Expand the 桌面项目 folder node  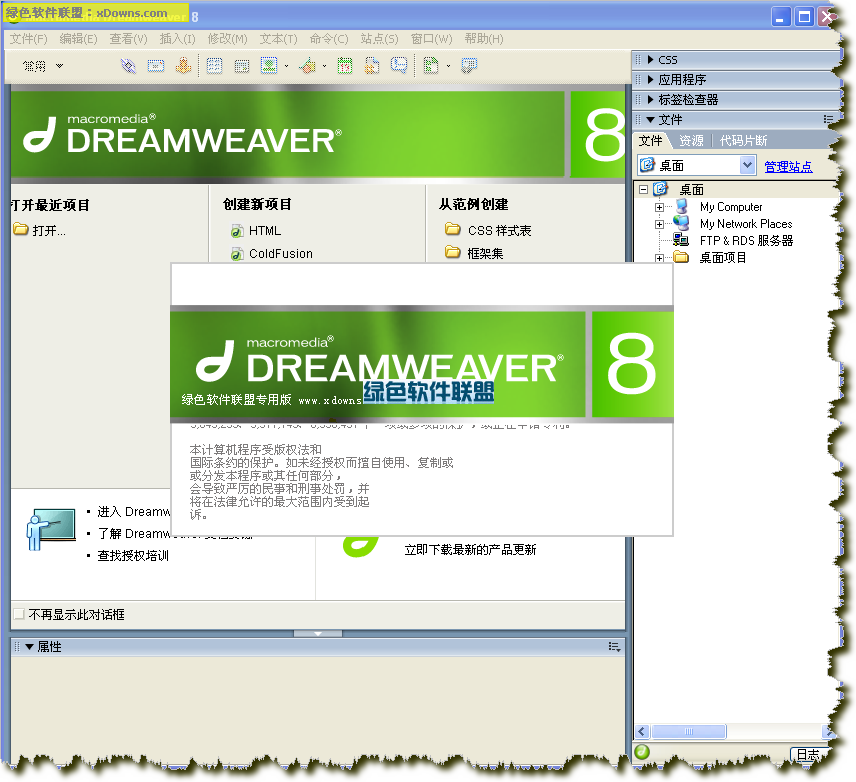(x=659, y=258)
